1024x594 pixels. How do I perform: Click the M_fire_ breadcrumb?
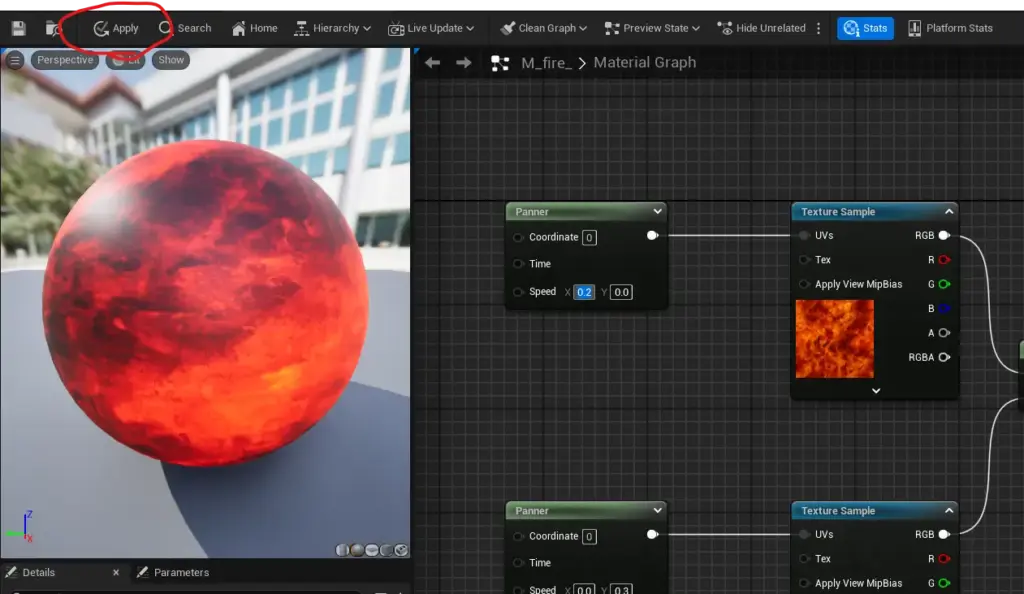tap(546, 63)
